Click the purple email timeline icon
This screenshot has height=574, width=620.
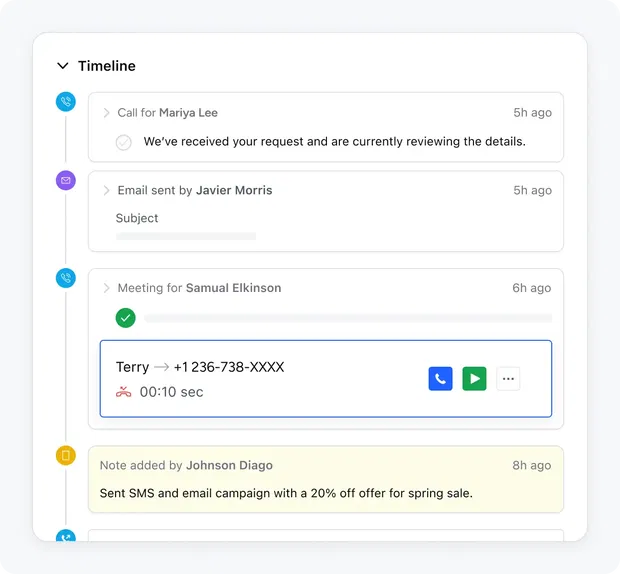66,180
